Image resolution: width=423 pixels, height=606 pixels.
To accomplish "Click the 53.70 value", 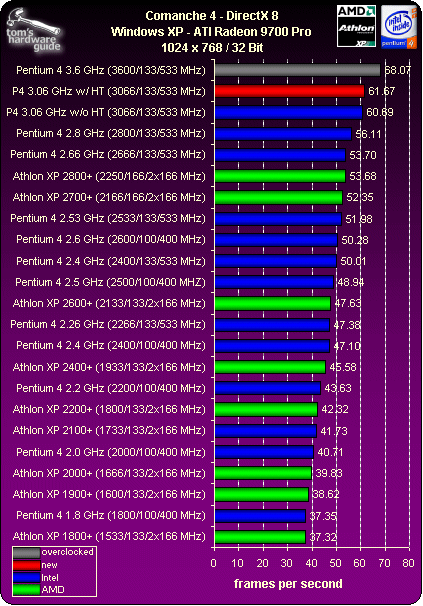I will (x=363, y=155).
